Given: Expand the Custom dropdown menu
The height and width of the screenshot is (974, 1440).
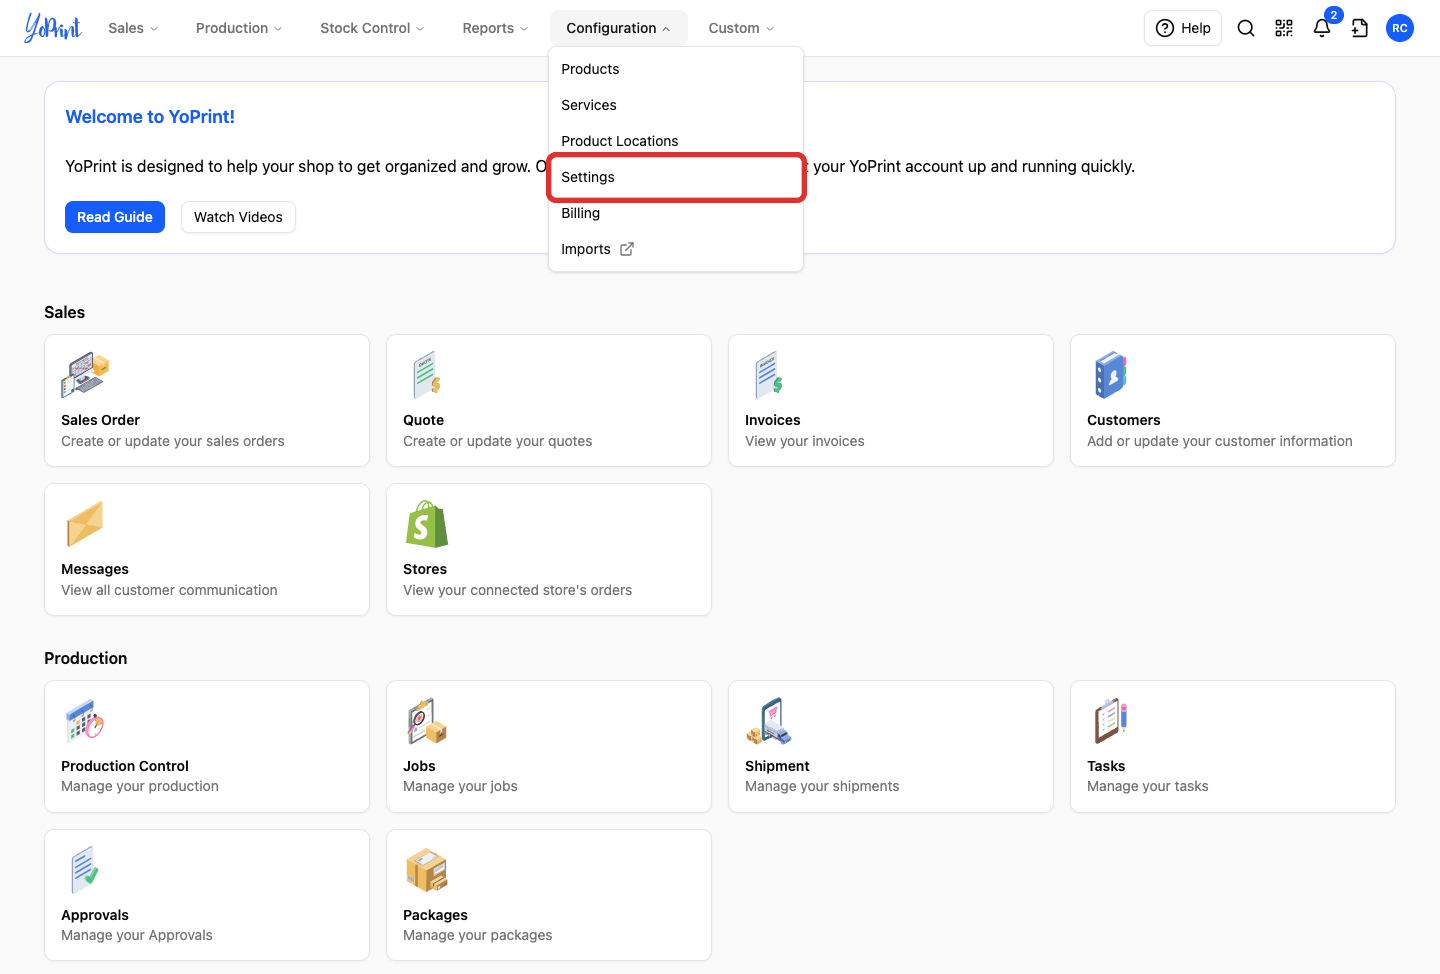Looking at the screenshot, I should coord(741,28).
